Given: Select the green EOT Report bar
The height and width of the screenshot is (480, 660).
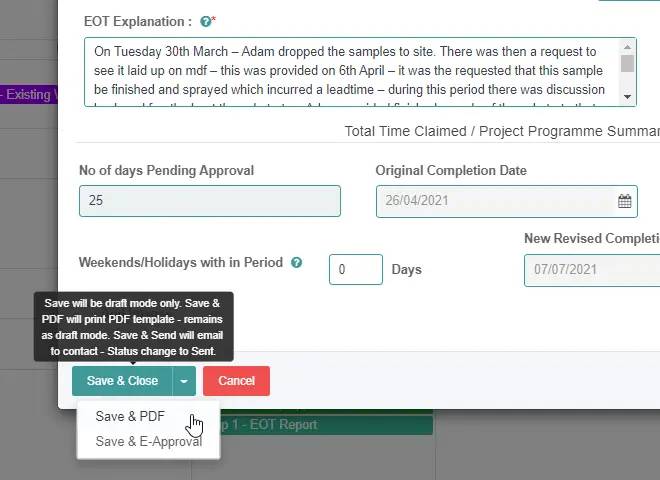Looking at the screenshot, I should tap(330, 425).
